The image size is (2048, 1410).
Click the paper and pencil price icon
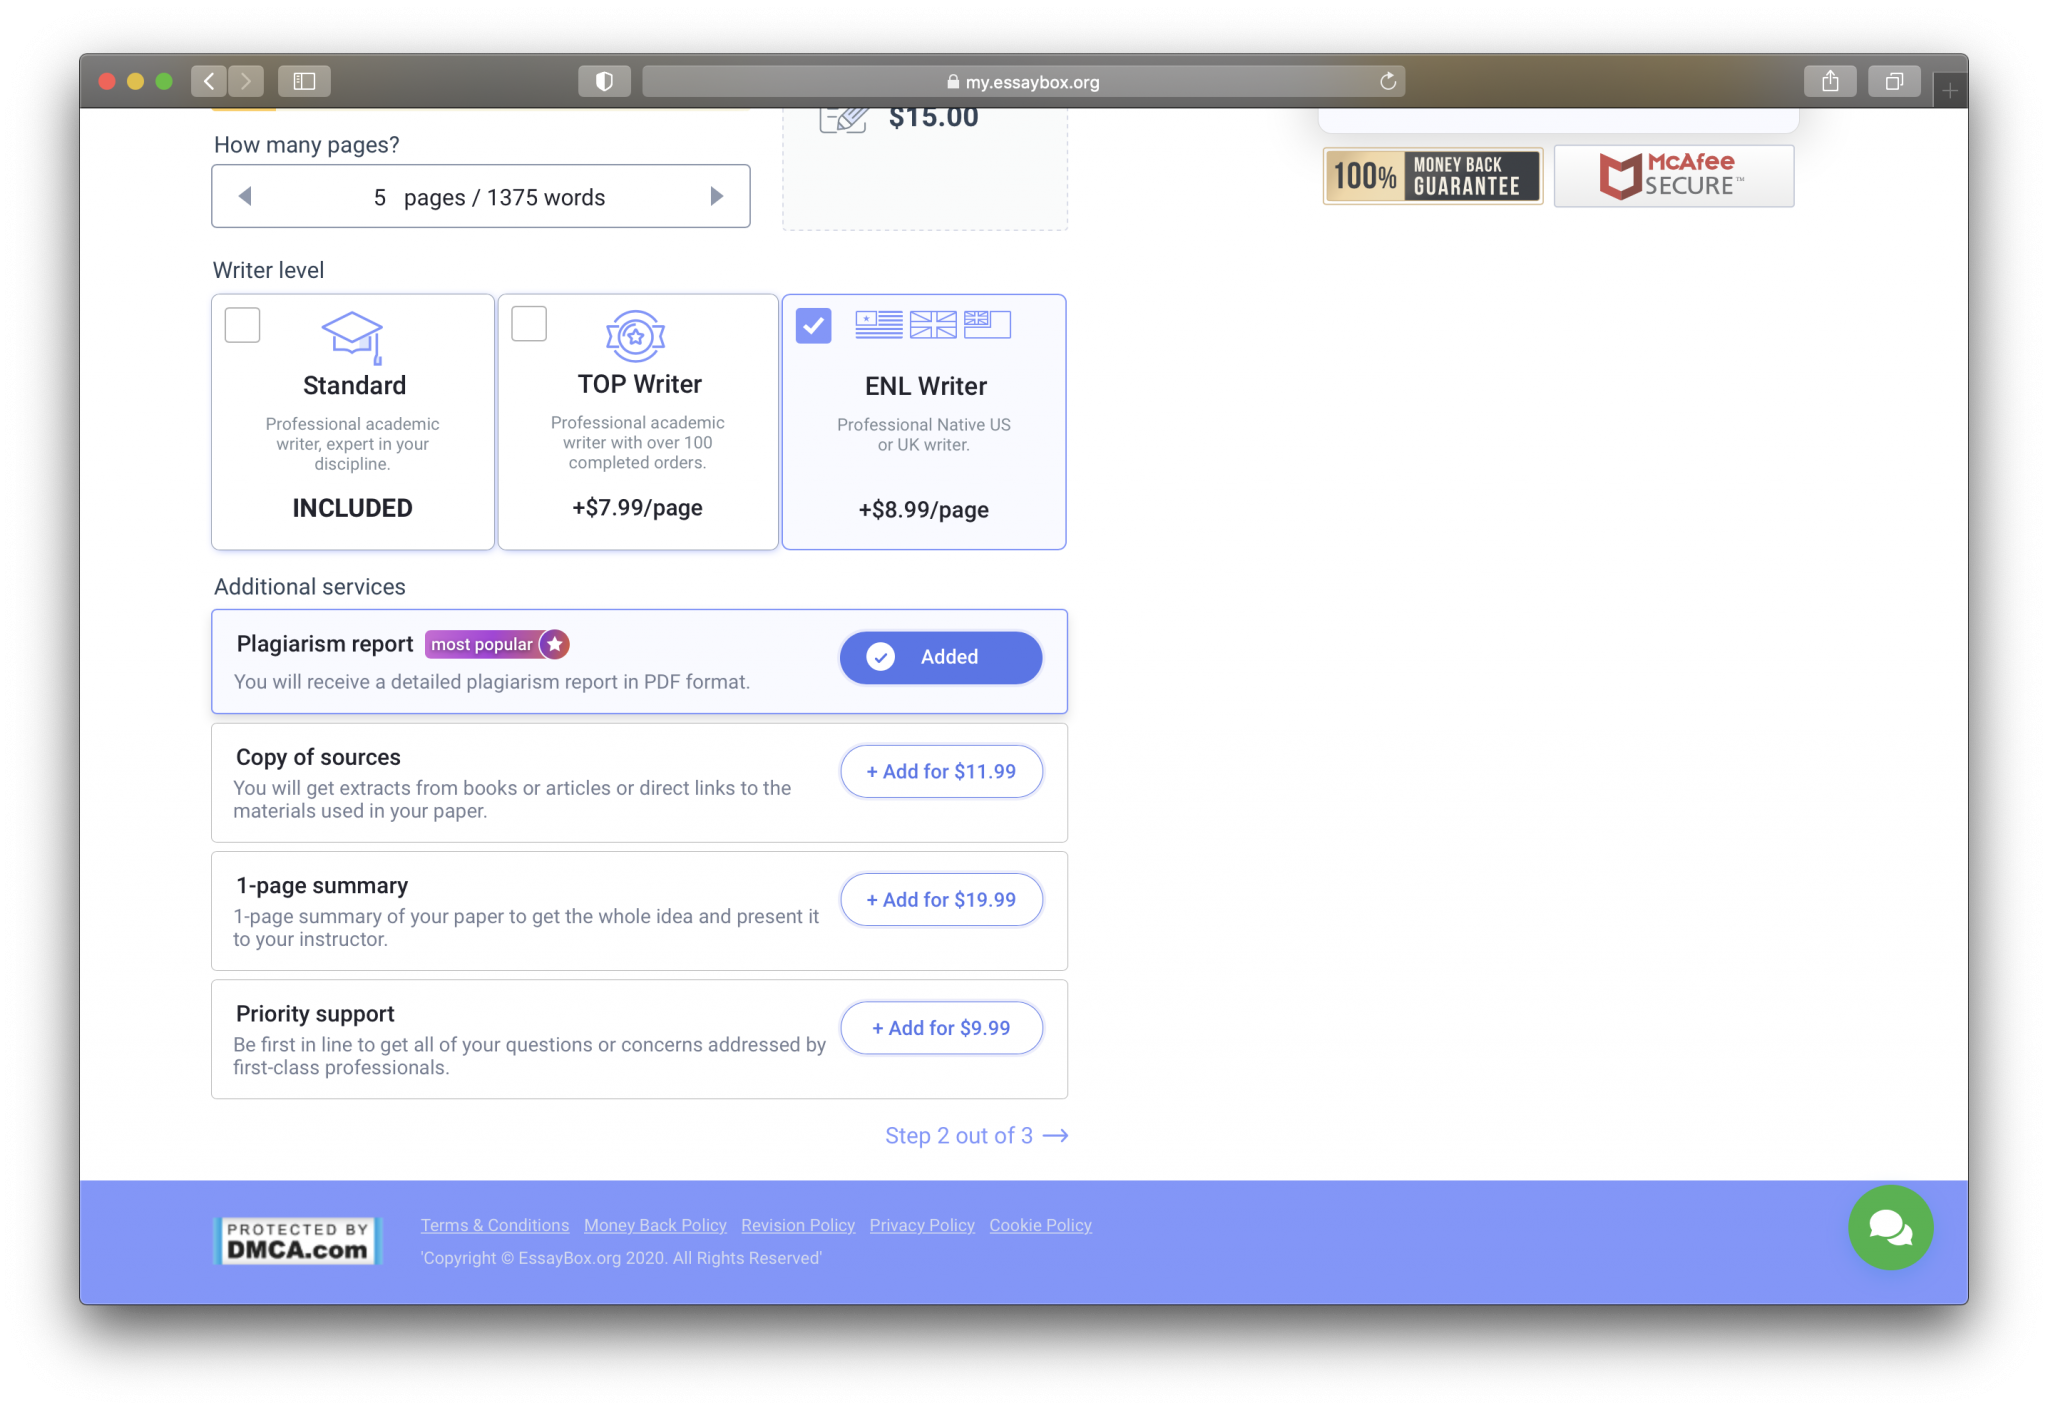843,119
